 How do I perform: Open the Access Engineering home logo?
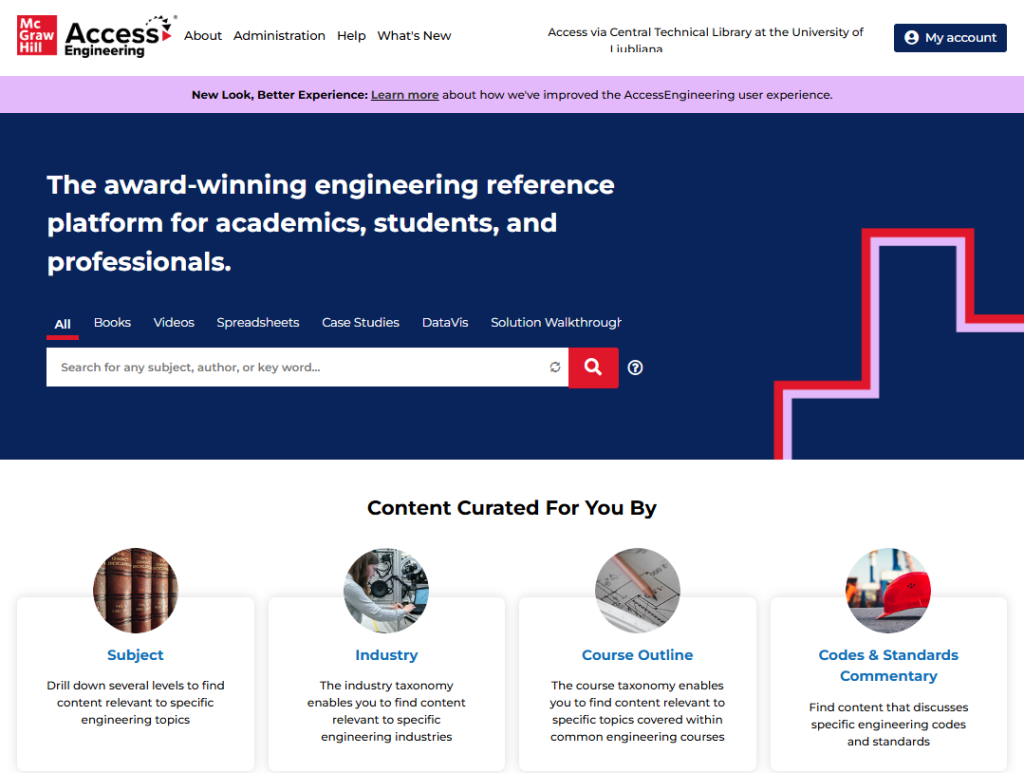click(x=119, y=37)
